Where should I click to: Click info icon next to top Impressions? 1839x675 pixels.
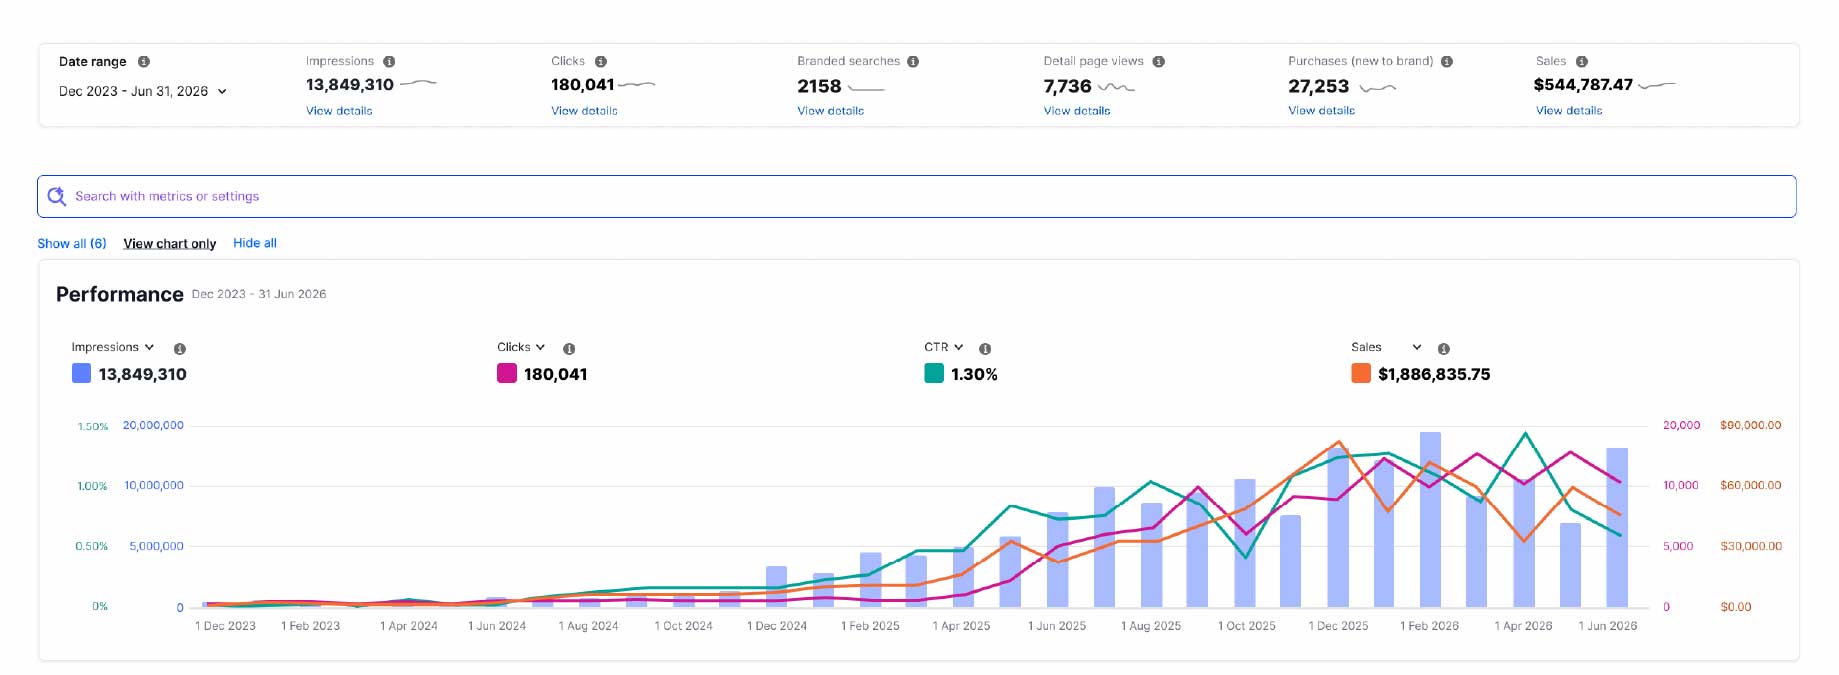click(389, 62)
